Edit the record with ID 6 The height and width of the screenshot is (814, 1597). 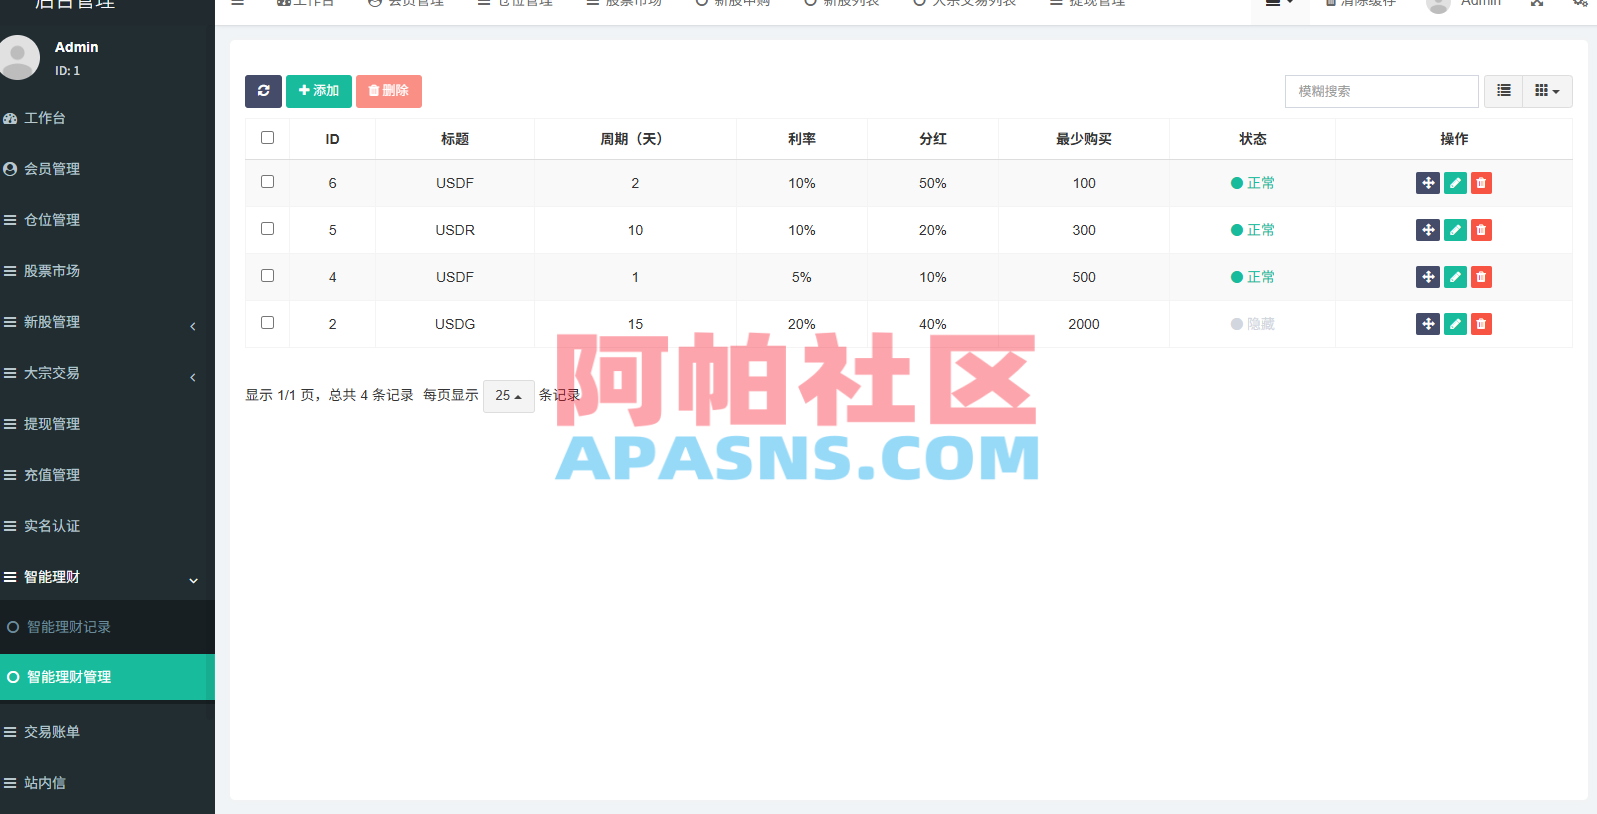(x=1455, y=183)
